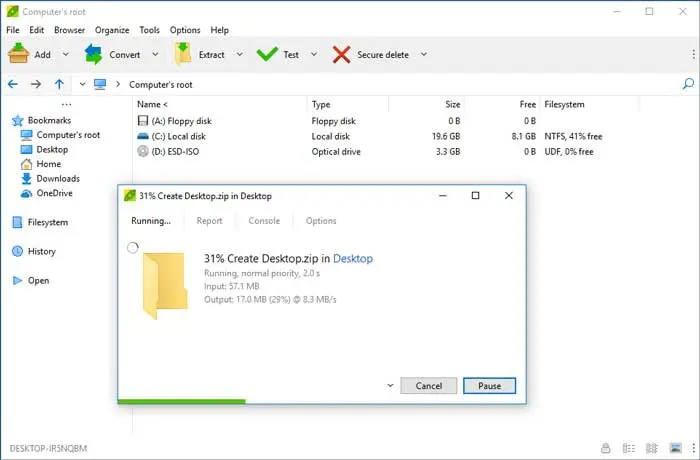Sort by the Free column header
The image size is (700, 460).
point(527,104)
